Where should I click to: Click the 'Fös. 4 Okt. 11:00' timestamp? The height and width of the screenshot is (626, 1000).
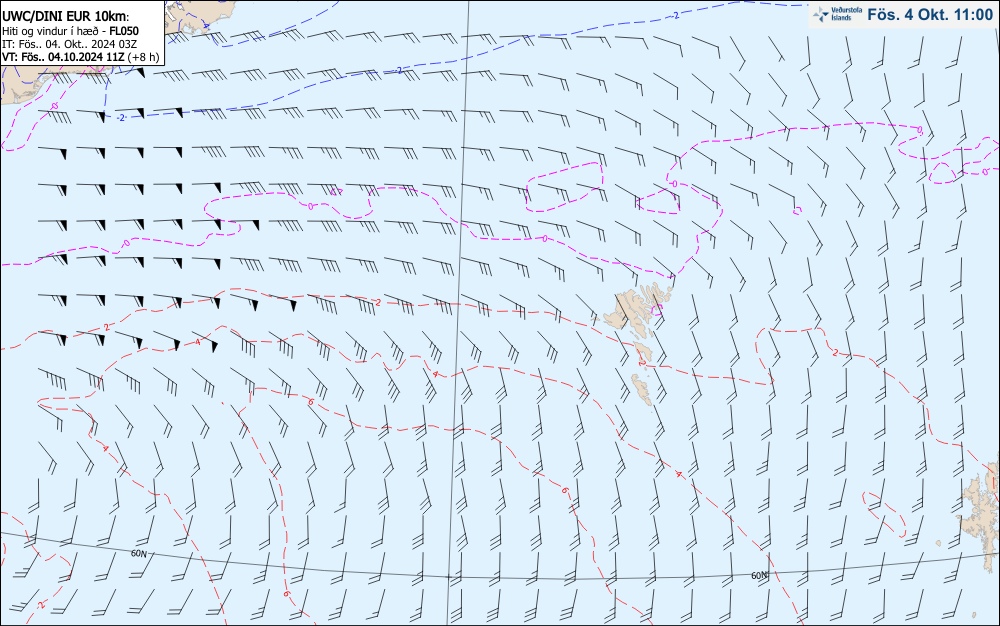[x=930, y=15]
